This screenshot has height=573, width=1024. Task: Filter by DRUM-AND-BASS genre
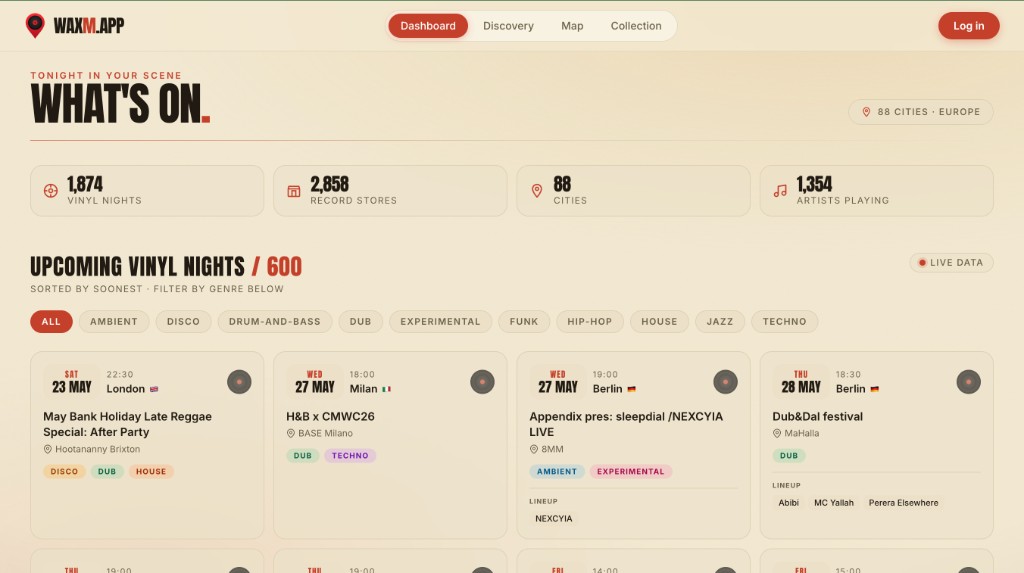click(274, 321)
